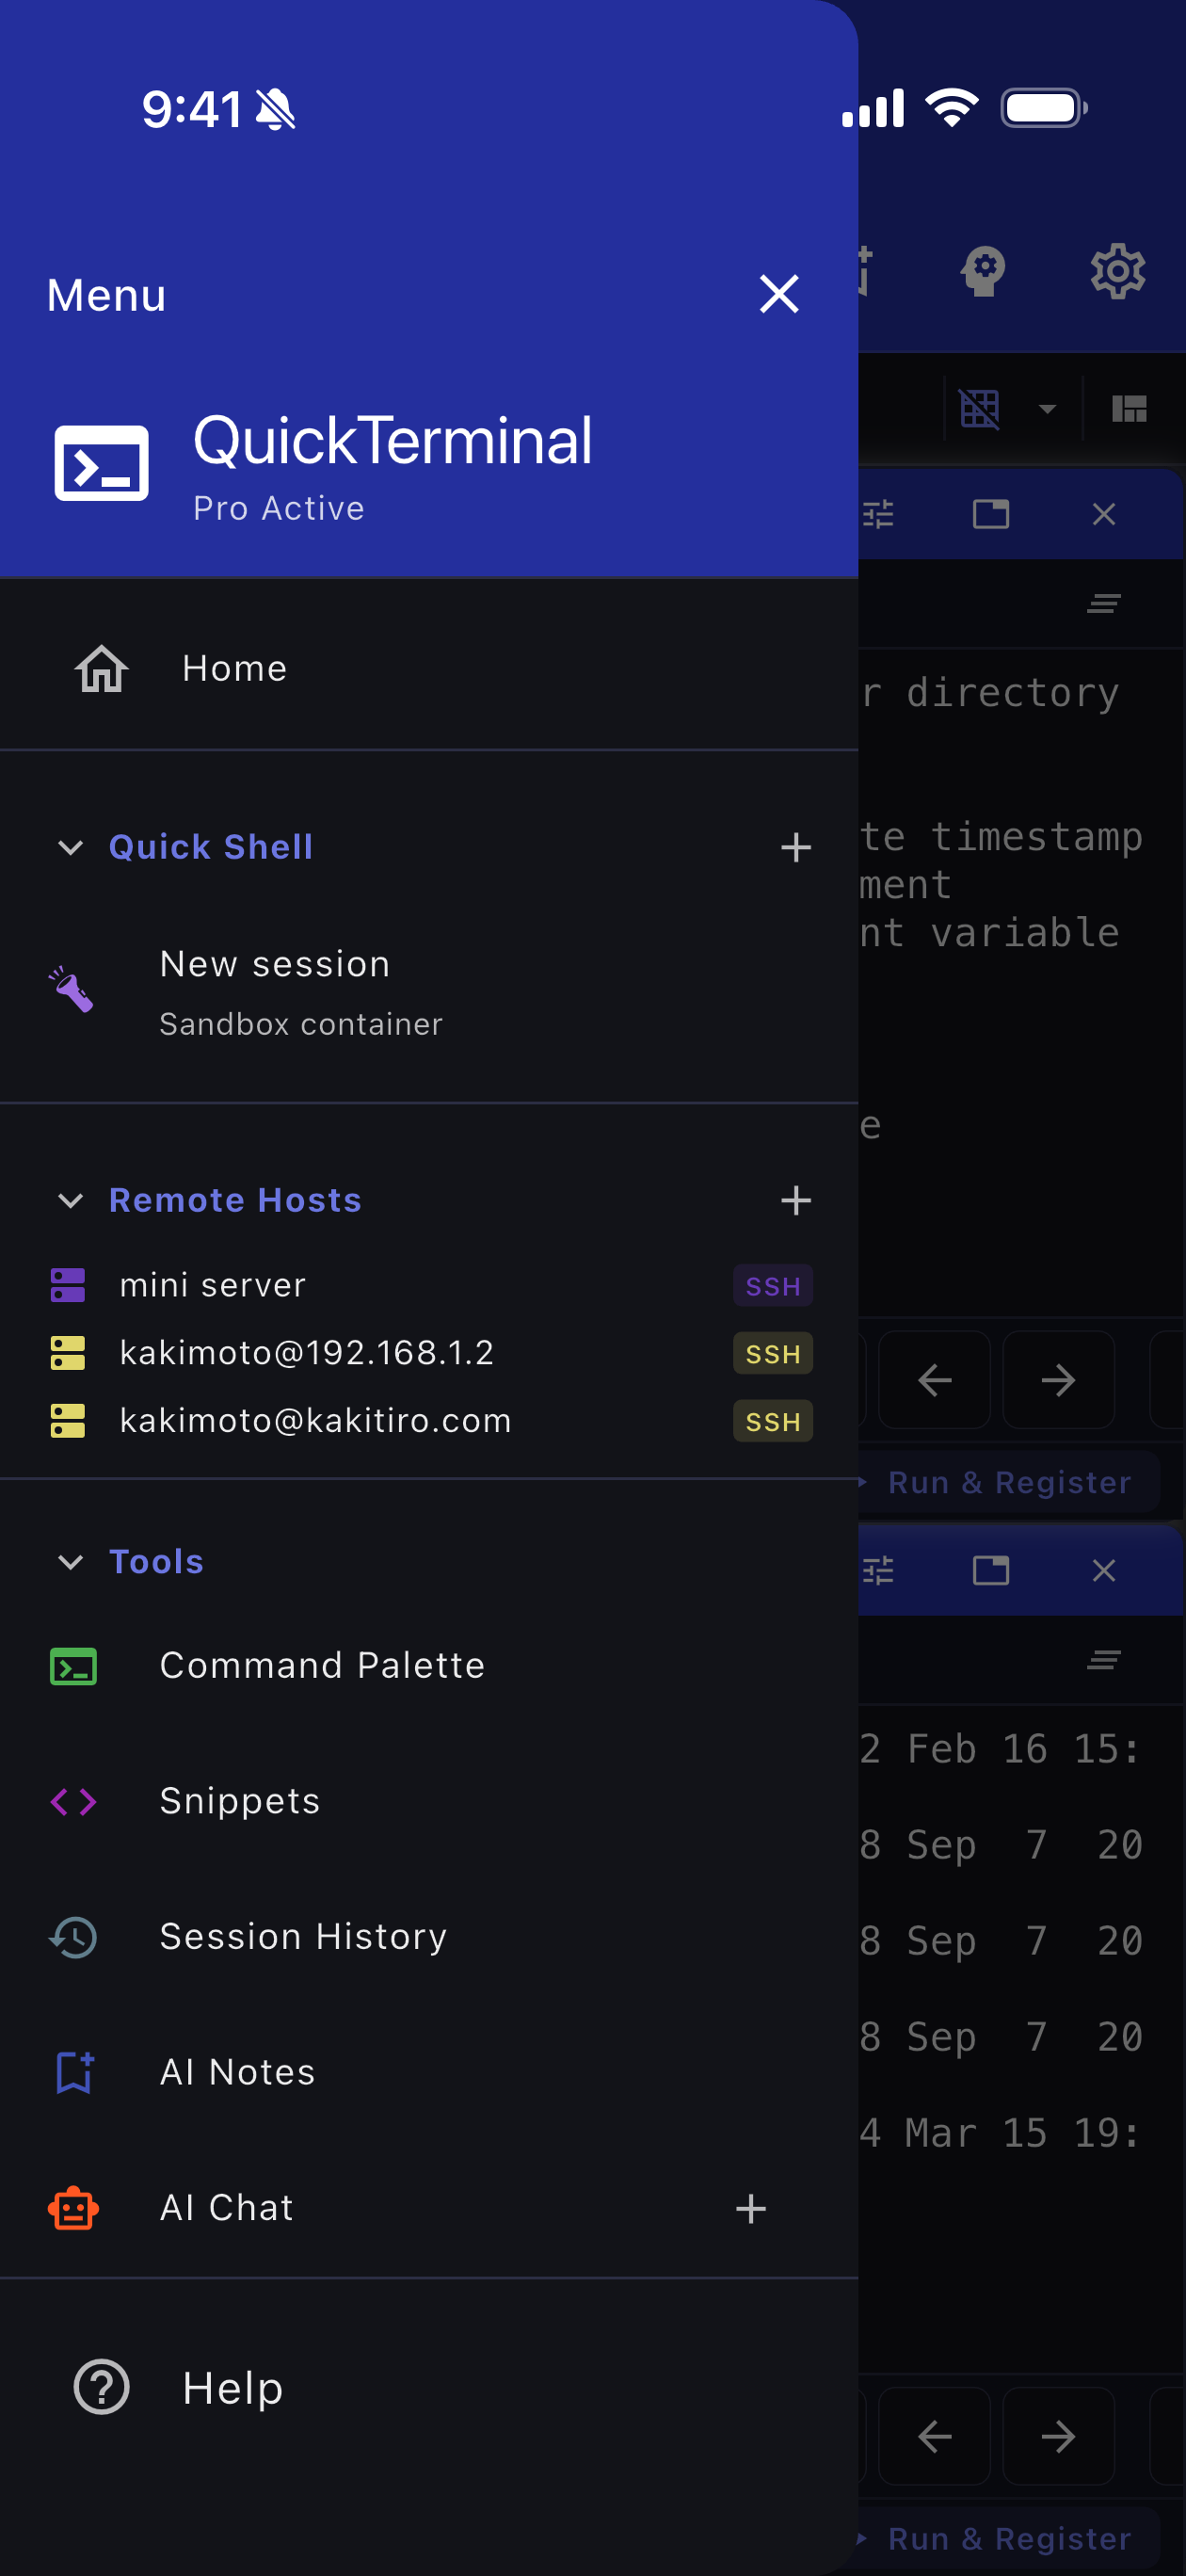
Task: Toggle grid-off layout icon in background window
Action: (979, 408)
